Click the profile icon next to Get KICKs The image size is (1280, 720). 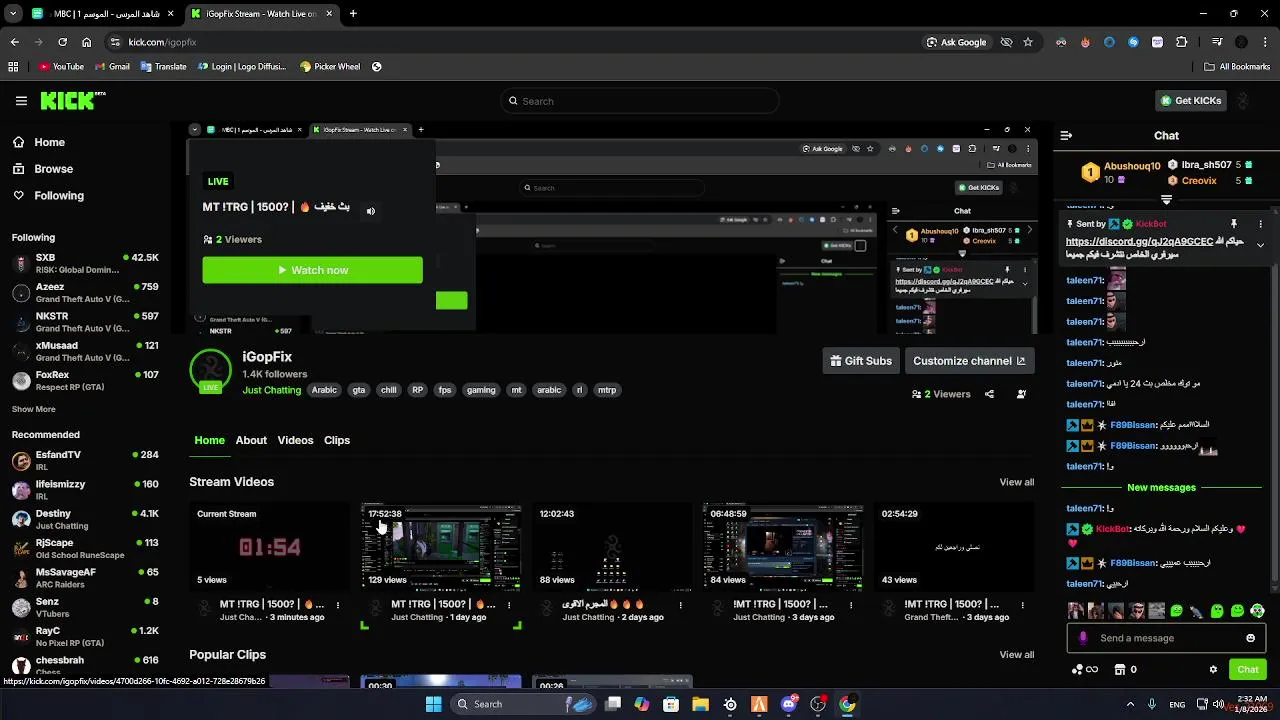pyautogui.click(x=1243, y=101)
